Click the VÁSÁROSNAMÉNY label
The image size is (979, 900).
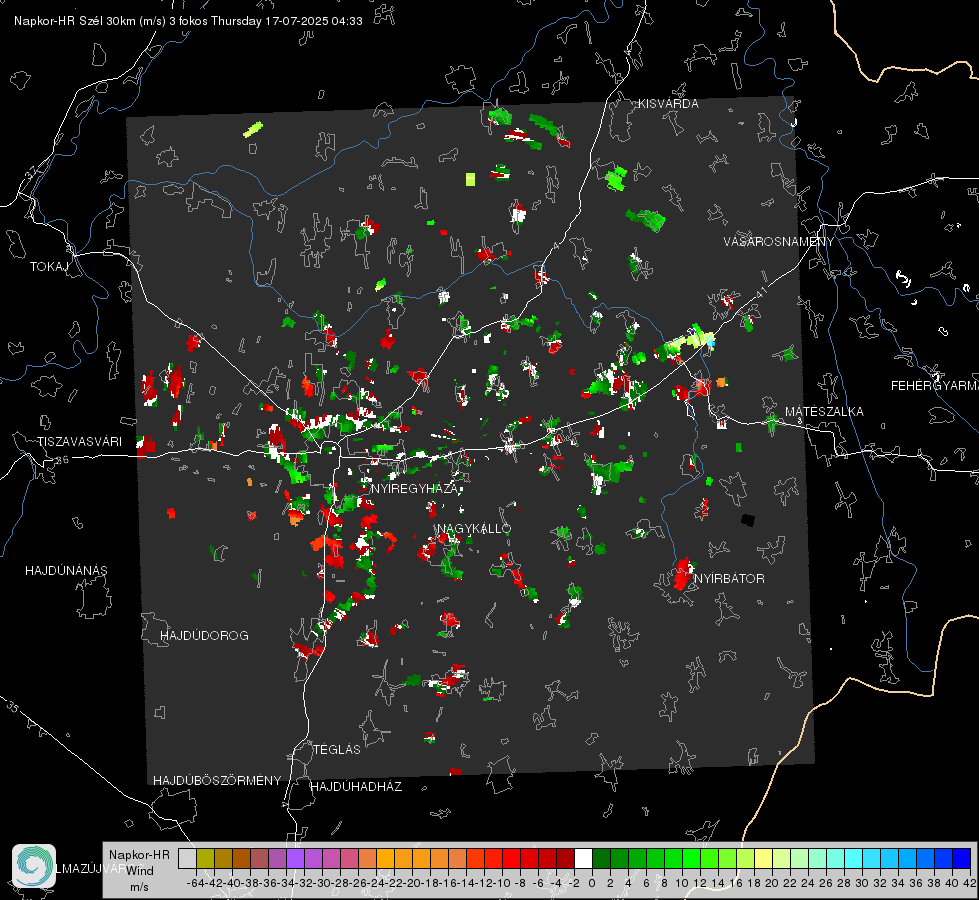[779, 241]
